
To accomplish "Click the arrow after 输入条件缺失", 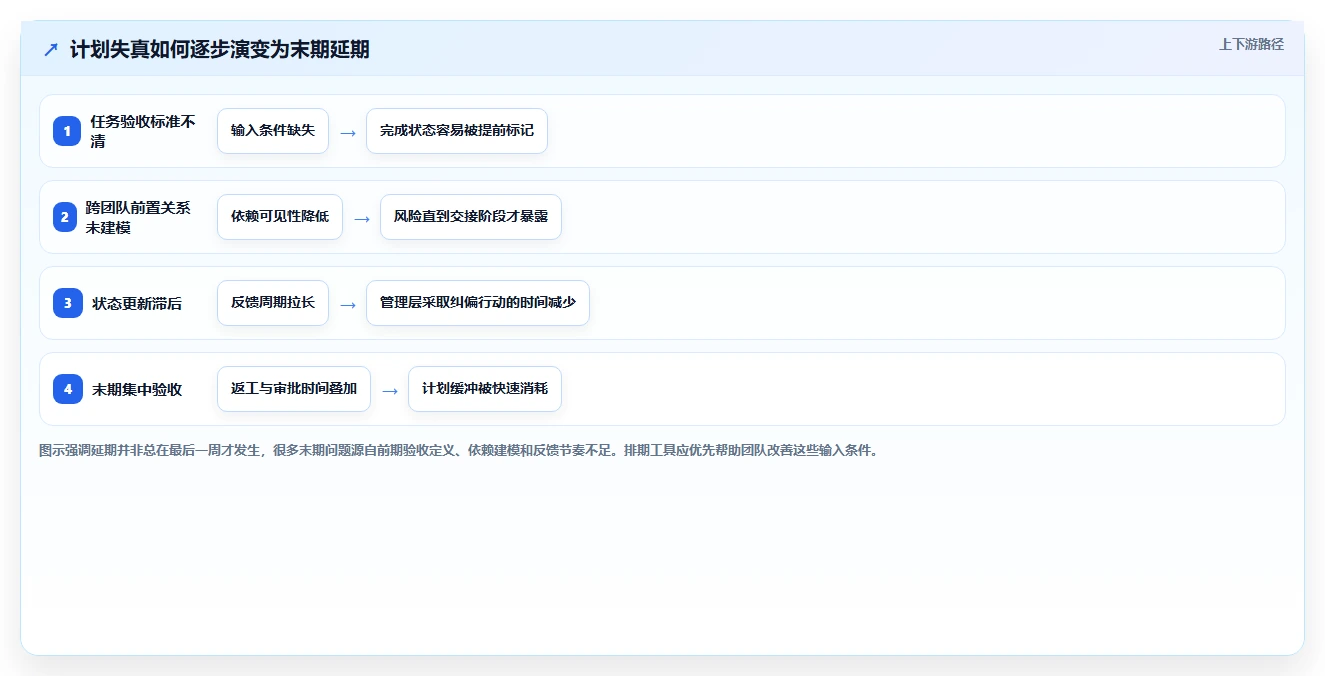I will pyautogui.click(x=348, y=132).
